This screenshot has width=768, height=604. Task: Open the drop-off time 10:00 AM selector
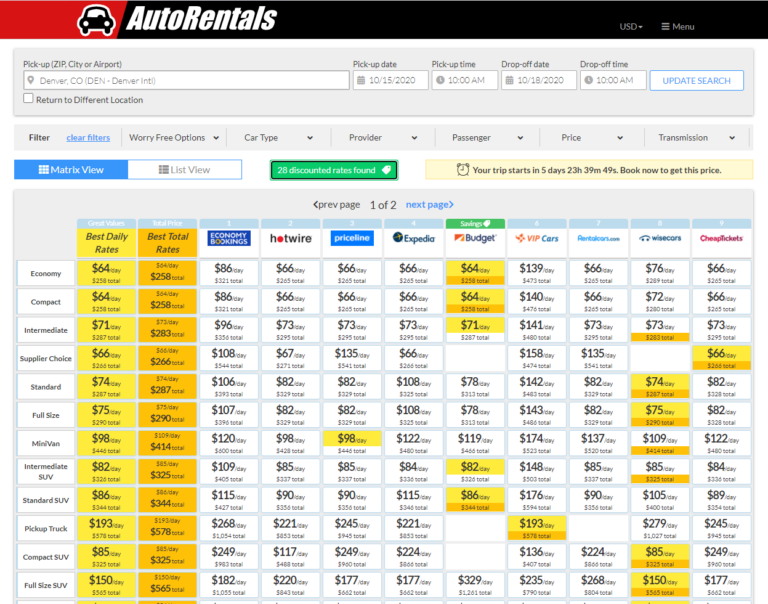[613, 80]
